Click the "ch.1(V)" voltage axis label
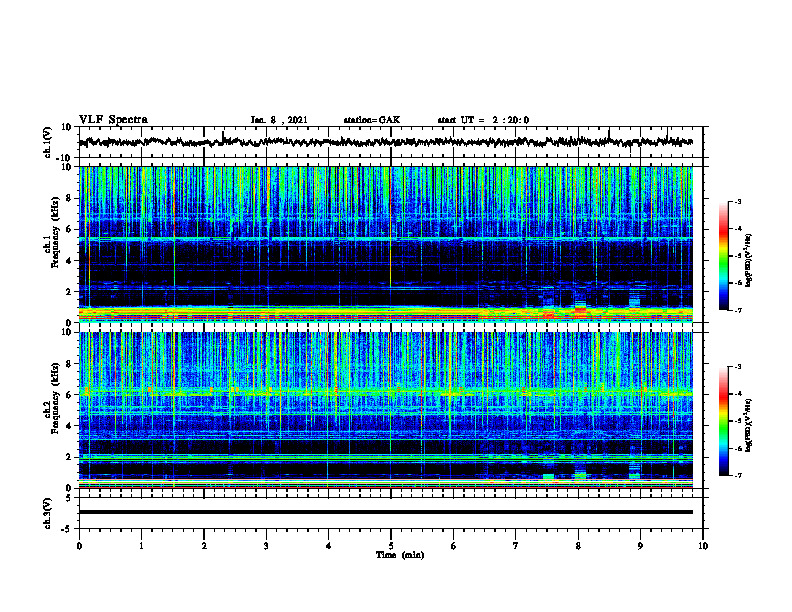Image resolution: width=792 pixels, height=612 pixels. (x=48, y=142)
